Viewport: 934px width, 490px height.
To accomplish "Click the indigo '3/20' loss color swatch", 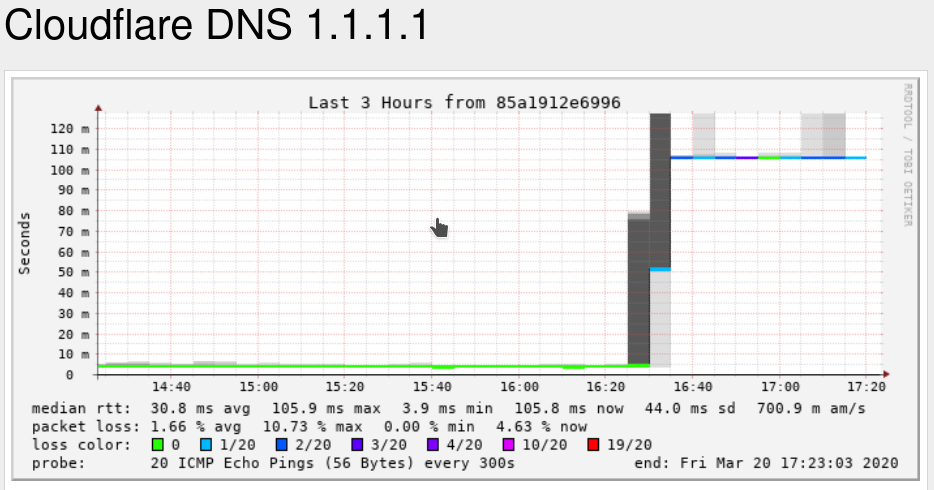I will [357, 445].
